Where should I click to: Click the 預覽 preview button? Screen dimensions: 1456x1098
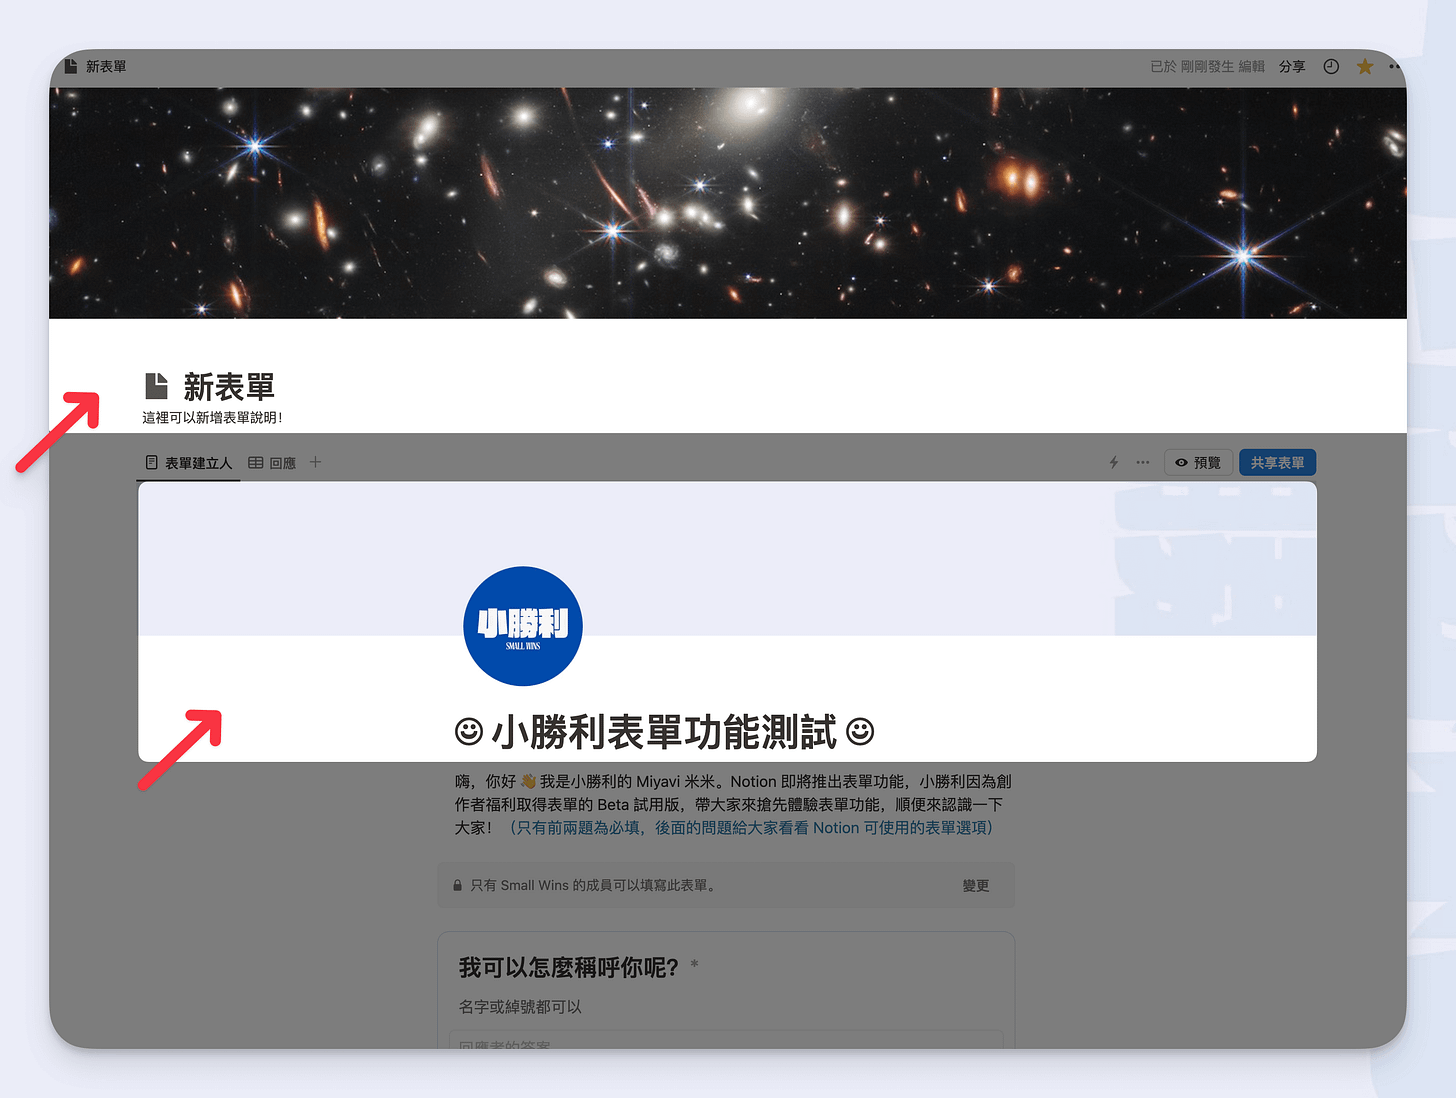[1198, 463]
